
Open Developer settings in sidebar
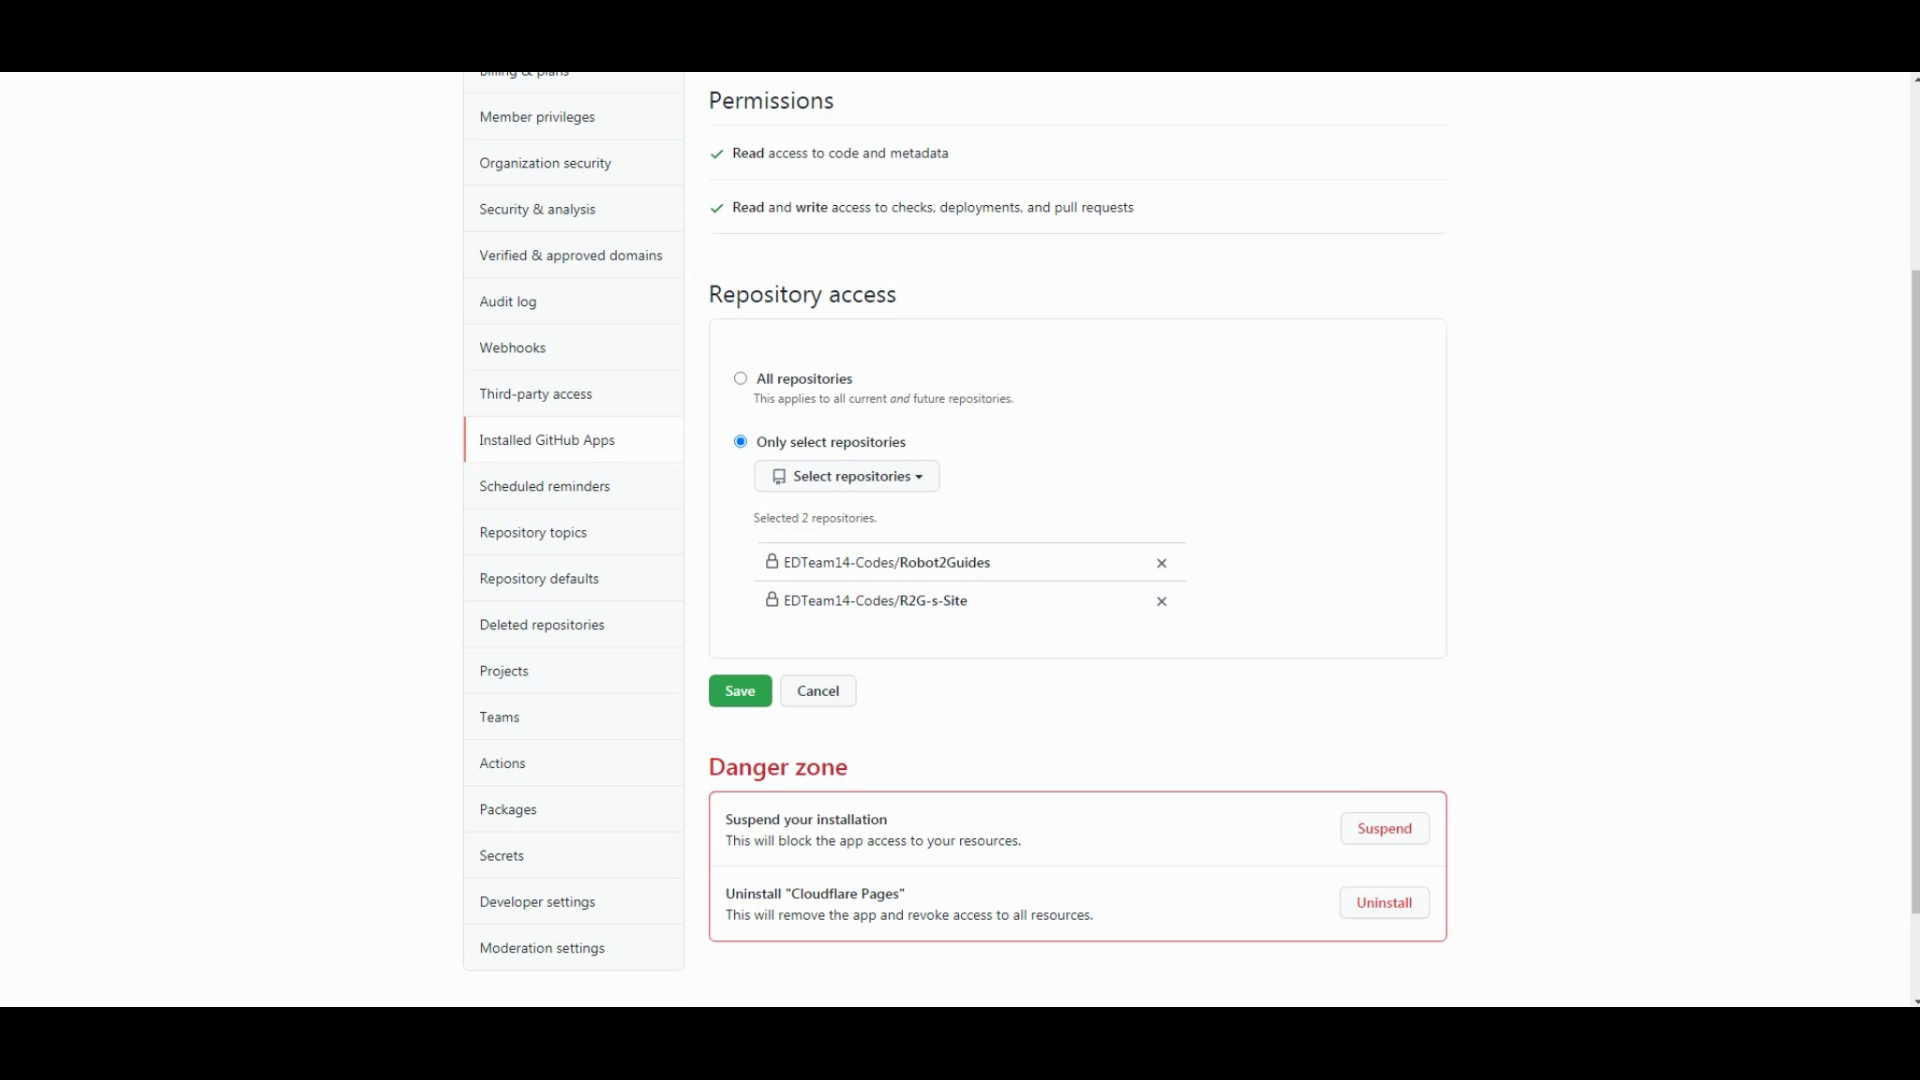pyautogui.click(x=537, y=902)
